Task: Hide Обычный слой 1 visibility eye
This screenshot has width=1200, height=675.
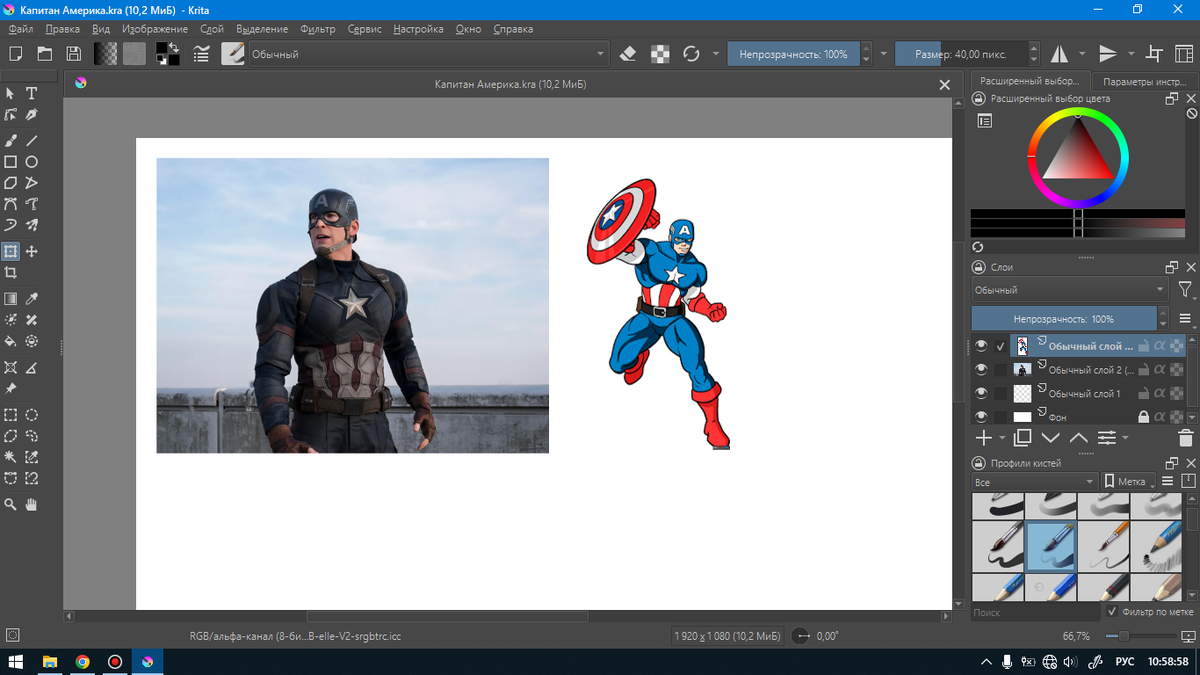Action: pyautogui.click(x=981, y=394)
